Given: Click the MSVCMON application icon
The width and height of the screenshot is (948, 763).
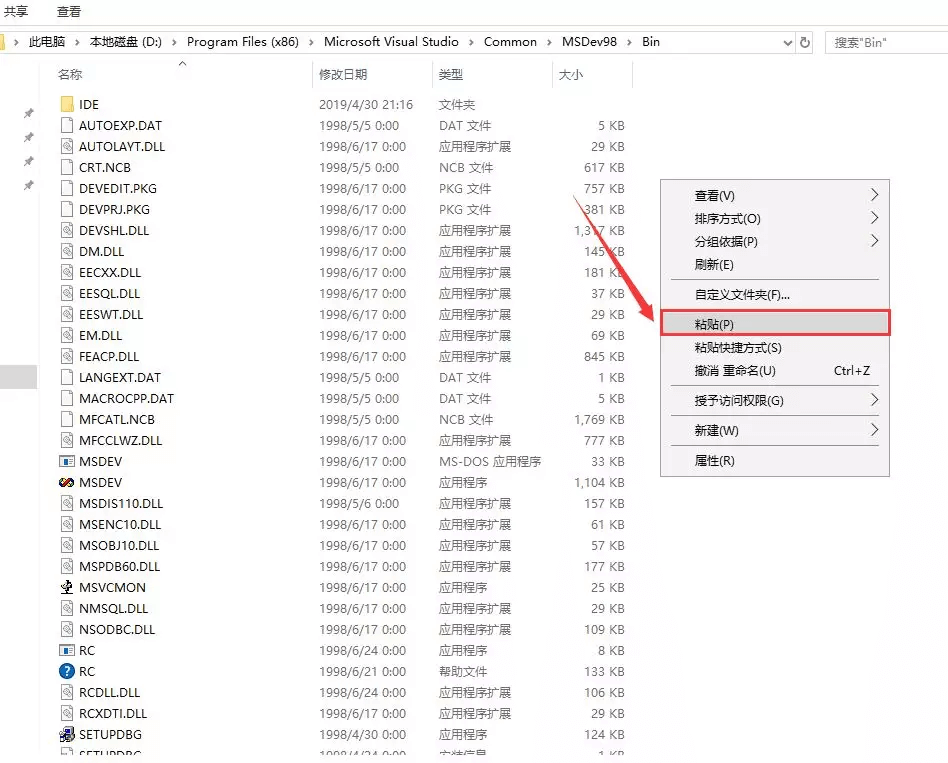Looking at the screenshot, I should [x=67, y=587].
